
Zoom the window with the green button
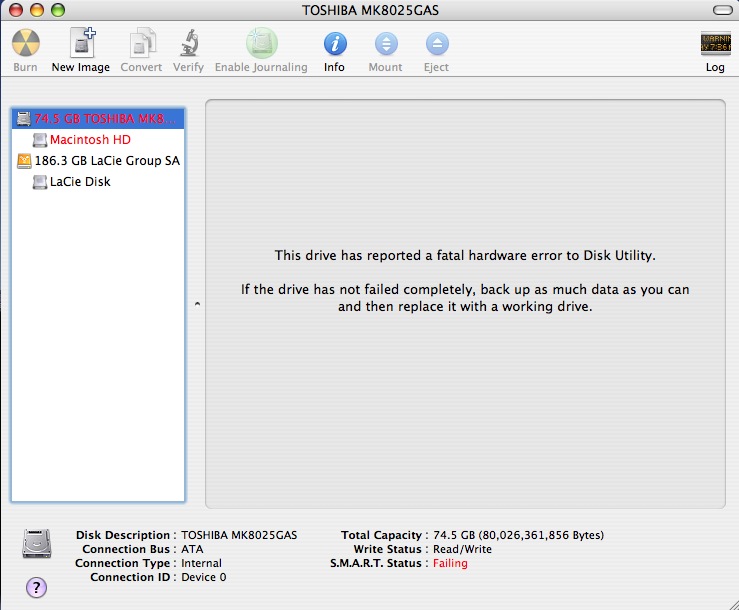58,10
